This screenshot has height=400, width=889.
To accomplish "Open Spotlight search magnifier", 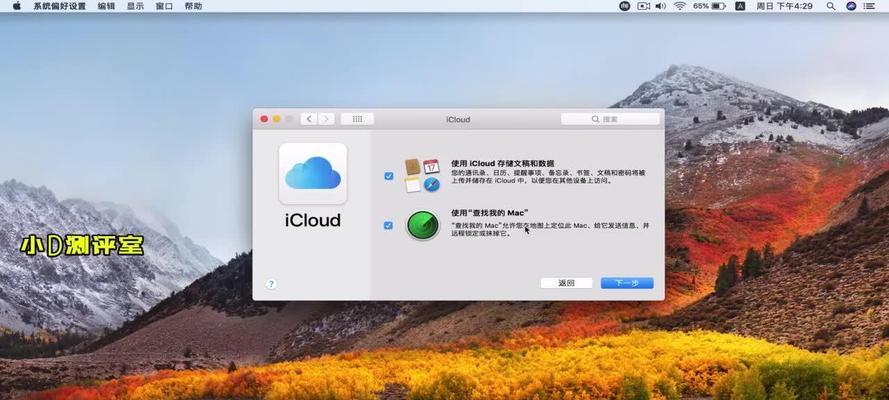I will point(831,6).
